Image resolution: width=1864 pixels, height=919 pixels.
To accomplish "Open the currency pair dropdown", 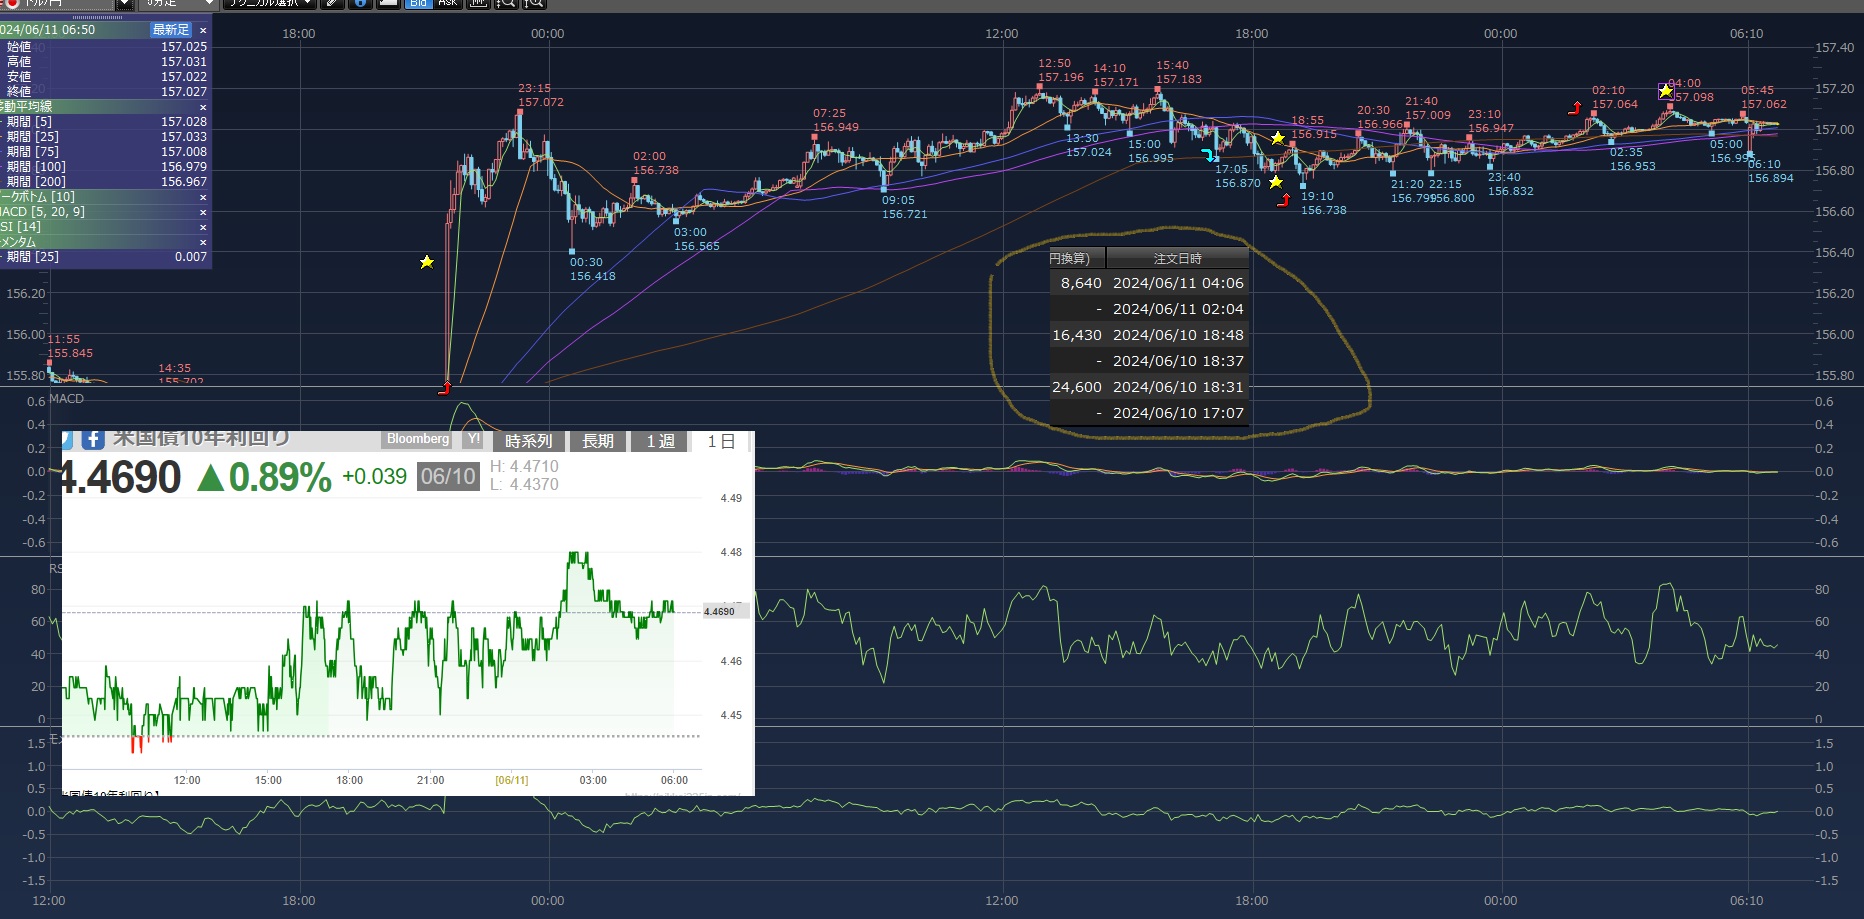I will click(x=124, y=4).
